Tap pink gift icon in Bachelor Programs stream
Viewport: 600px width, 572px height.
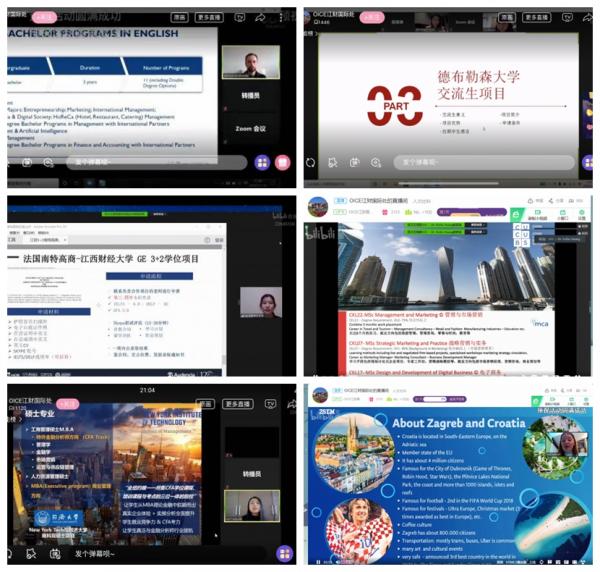(283, 163)
